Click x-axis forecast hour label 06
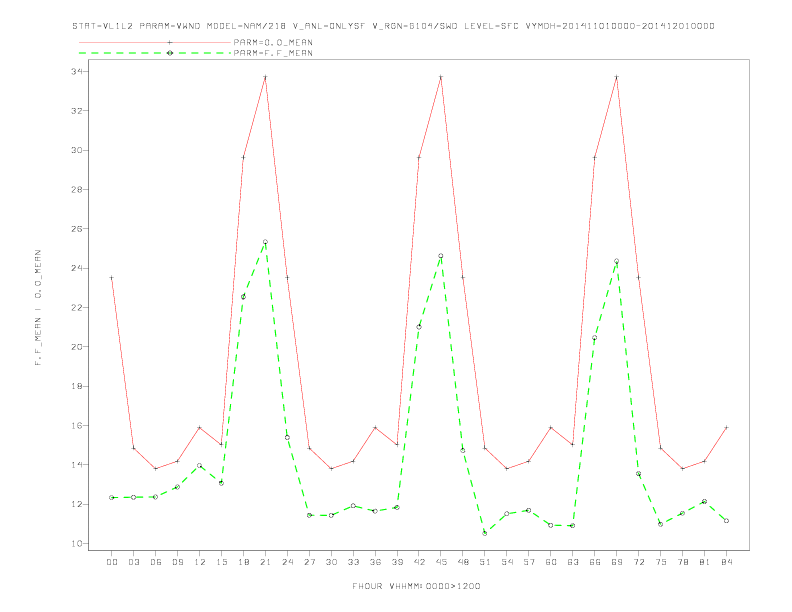Image resolution: width=792 pixels, height=612 pixels. click(x=156, y=562)
